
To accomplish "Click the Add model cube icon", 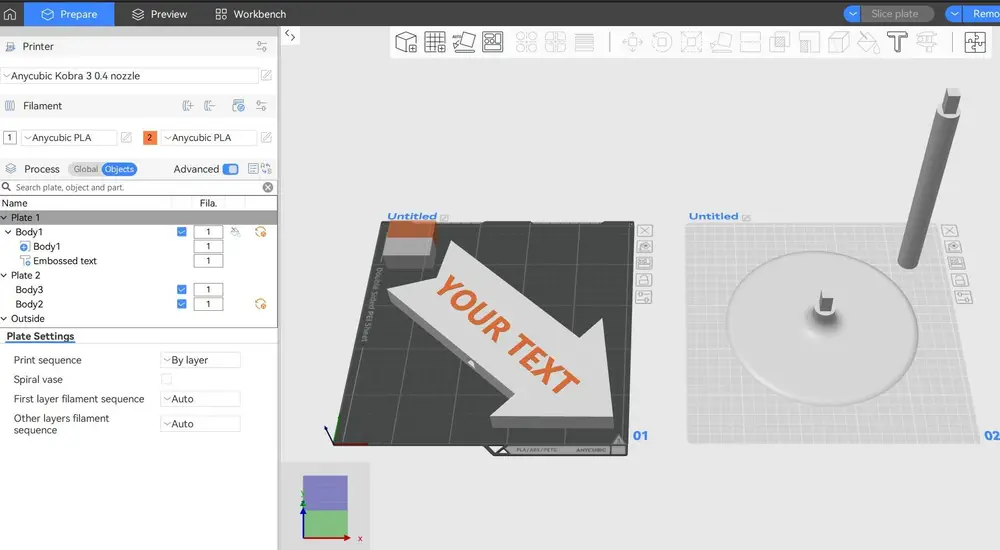I will click(x=406, y=42).
